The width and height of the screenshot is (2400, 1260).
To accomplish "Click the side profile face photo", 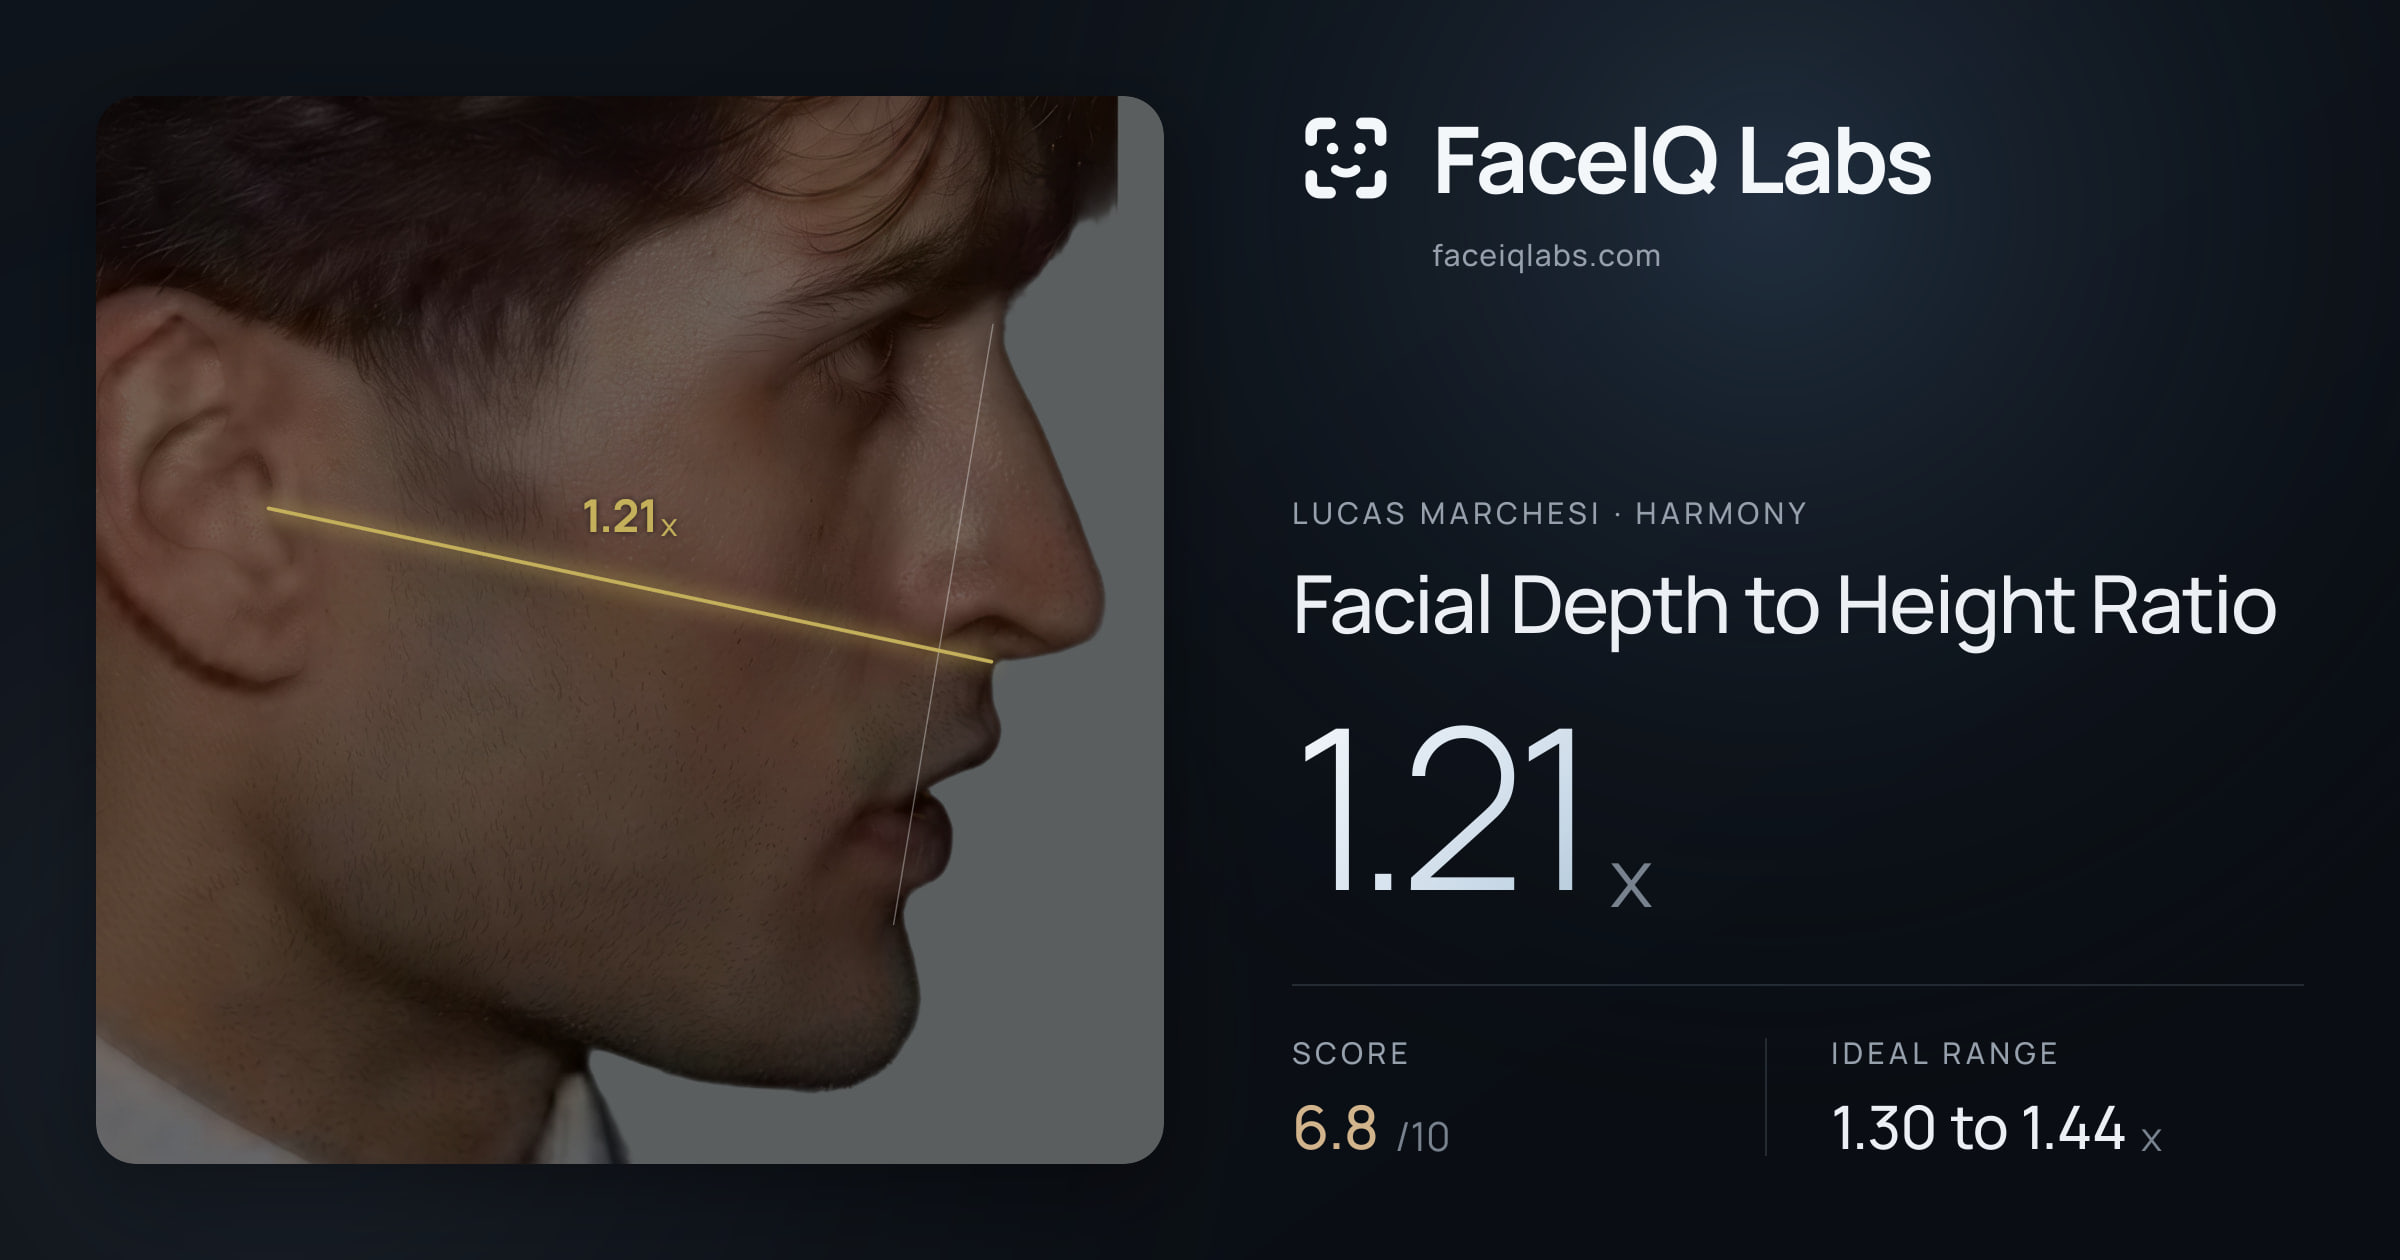I will coord(630,630).
